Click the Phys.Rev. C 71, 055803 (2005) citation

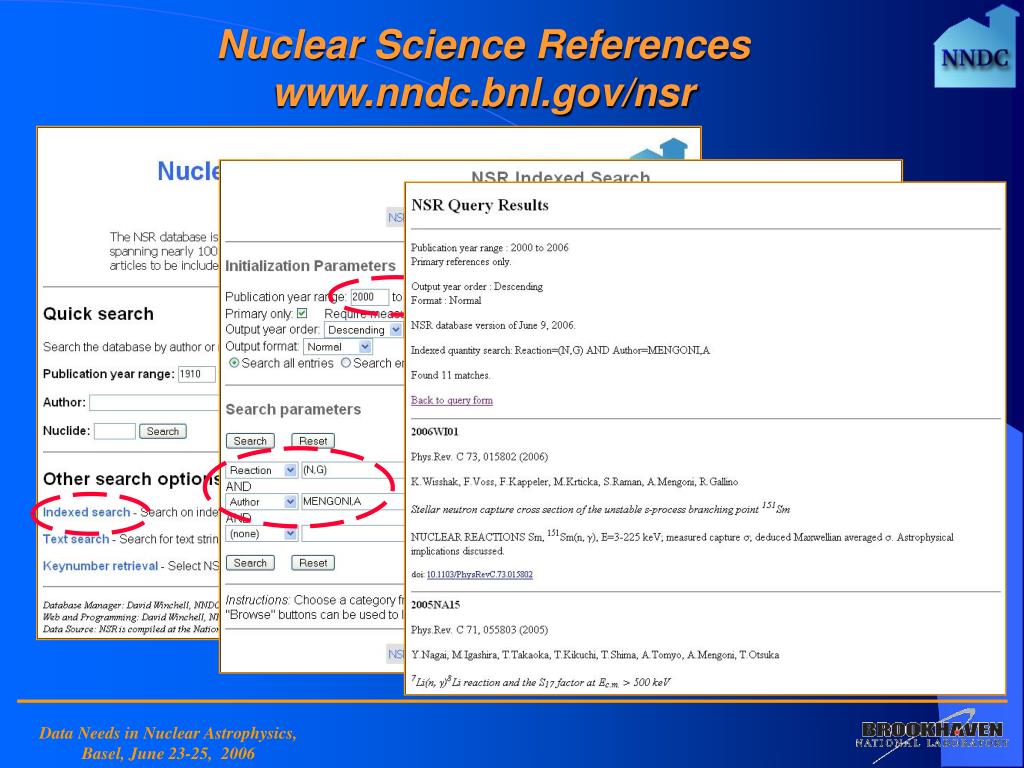479,630
